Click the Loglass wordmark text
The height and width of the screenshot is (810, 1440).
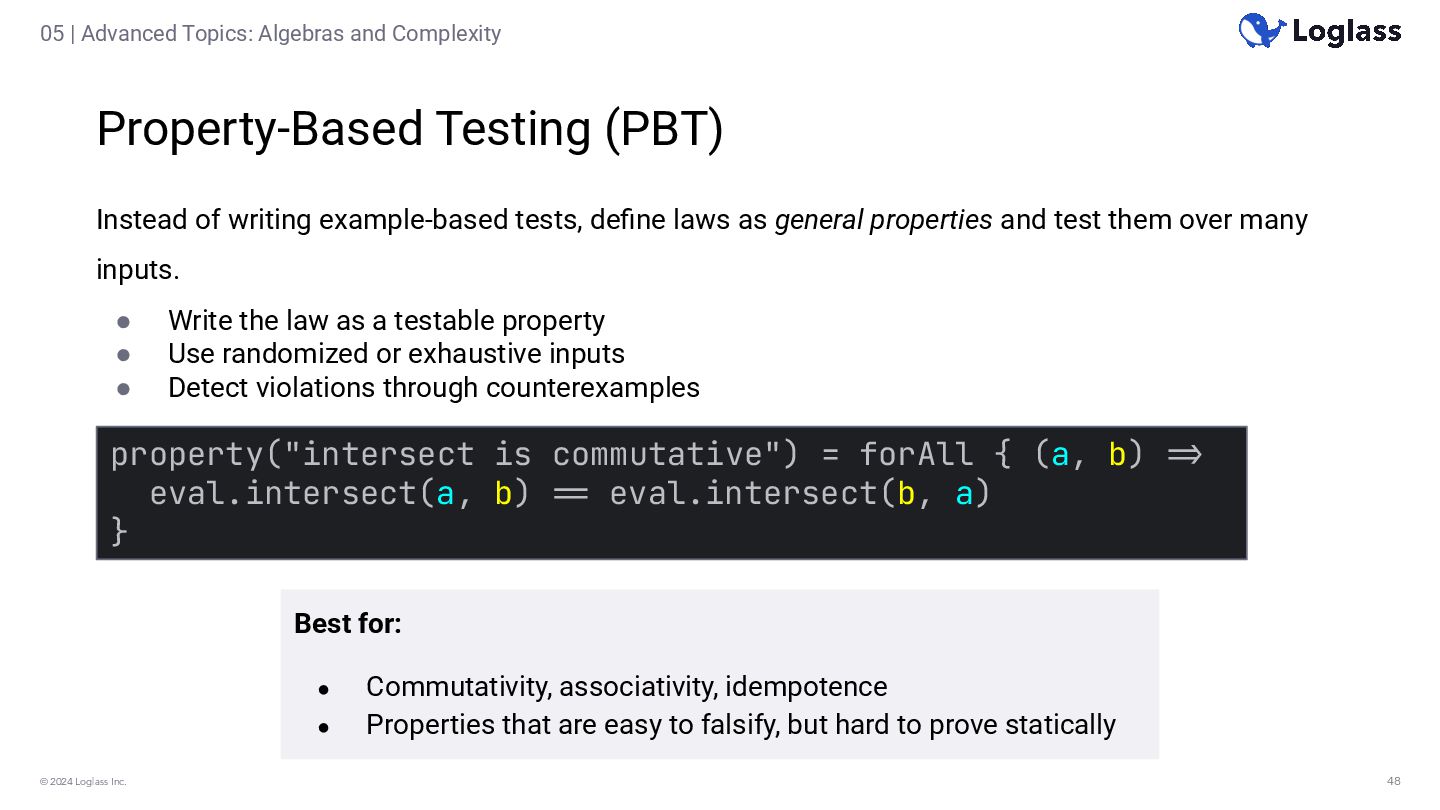1346,32
